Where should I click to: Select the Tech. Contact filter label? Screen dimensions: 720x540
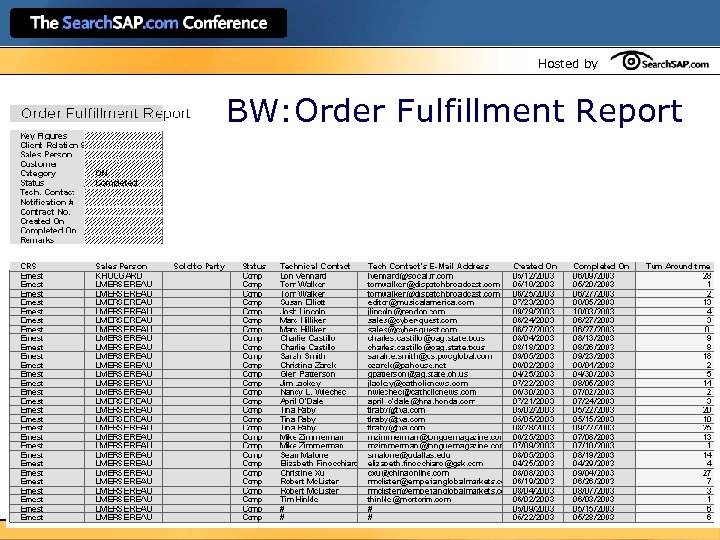(47, 192)
